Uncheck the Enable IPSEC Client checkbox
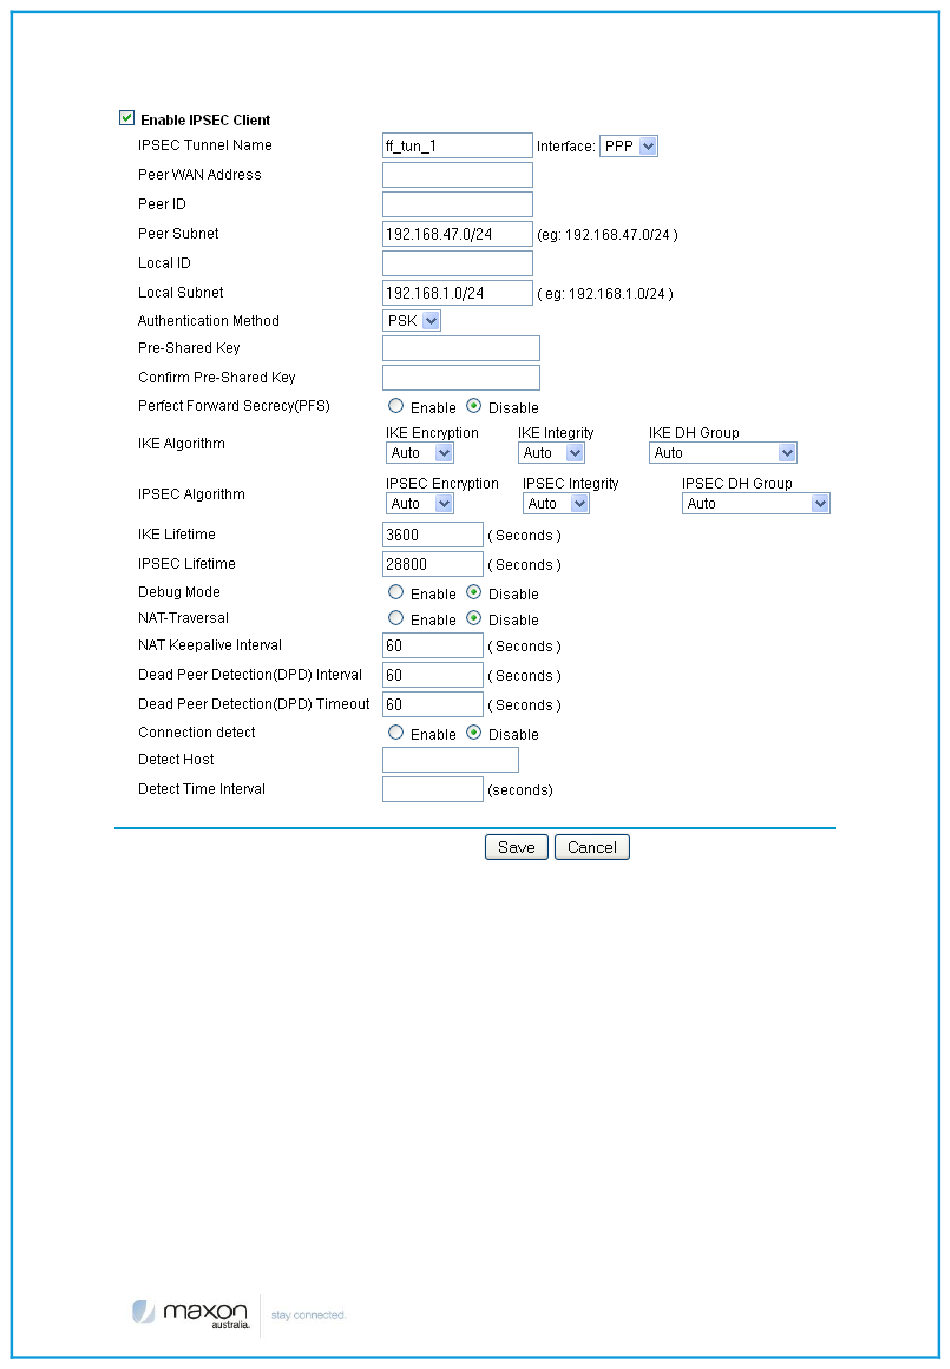 tap(127, 118)
